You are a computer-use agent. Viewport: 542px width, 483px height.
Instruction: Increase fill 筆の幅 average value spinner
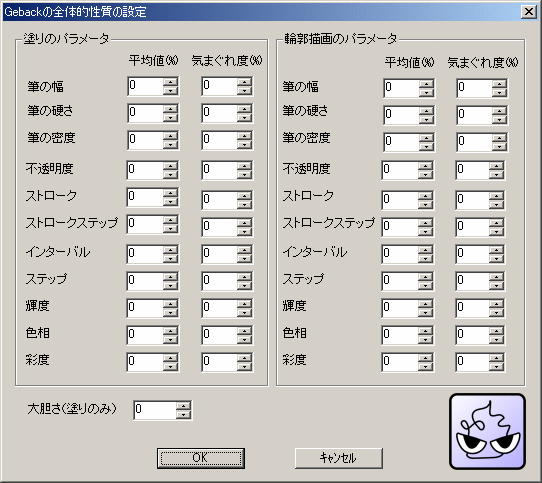(x=170, y=82)
